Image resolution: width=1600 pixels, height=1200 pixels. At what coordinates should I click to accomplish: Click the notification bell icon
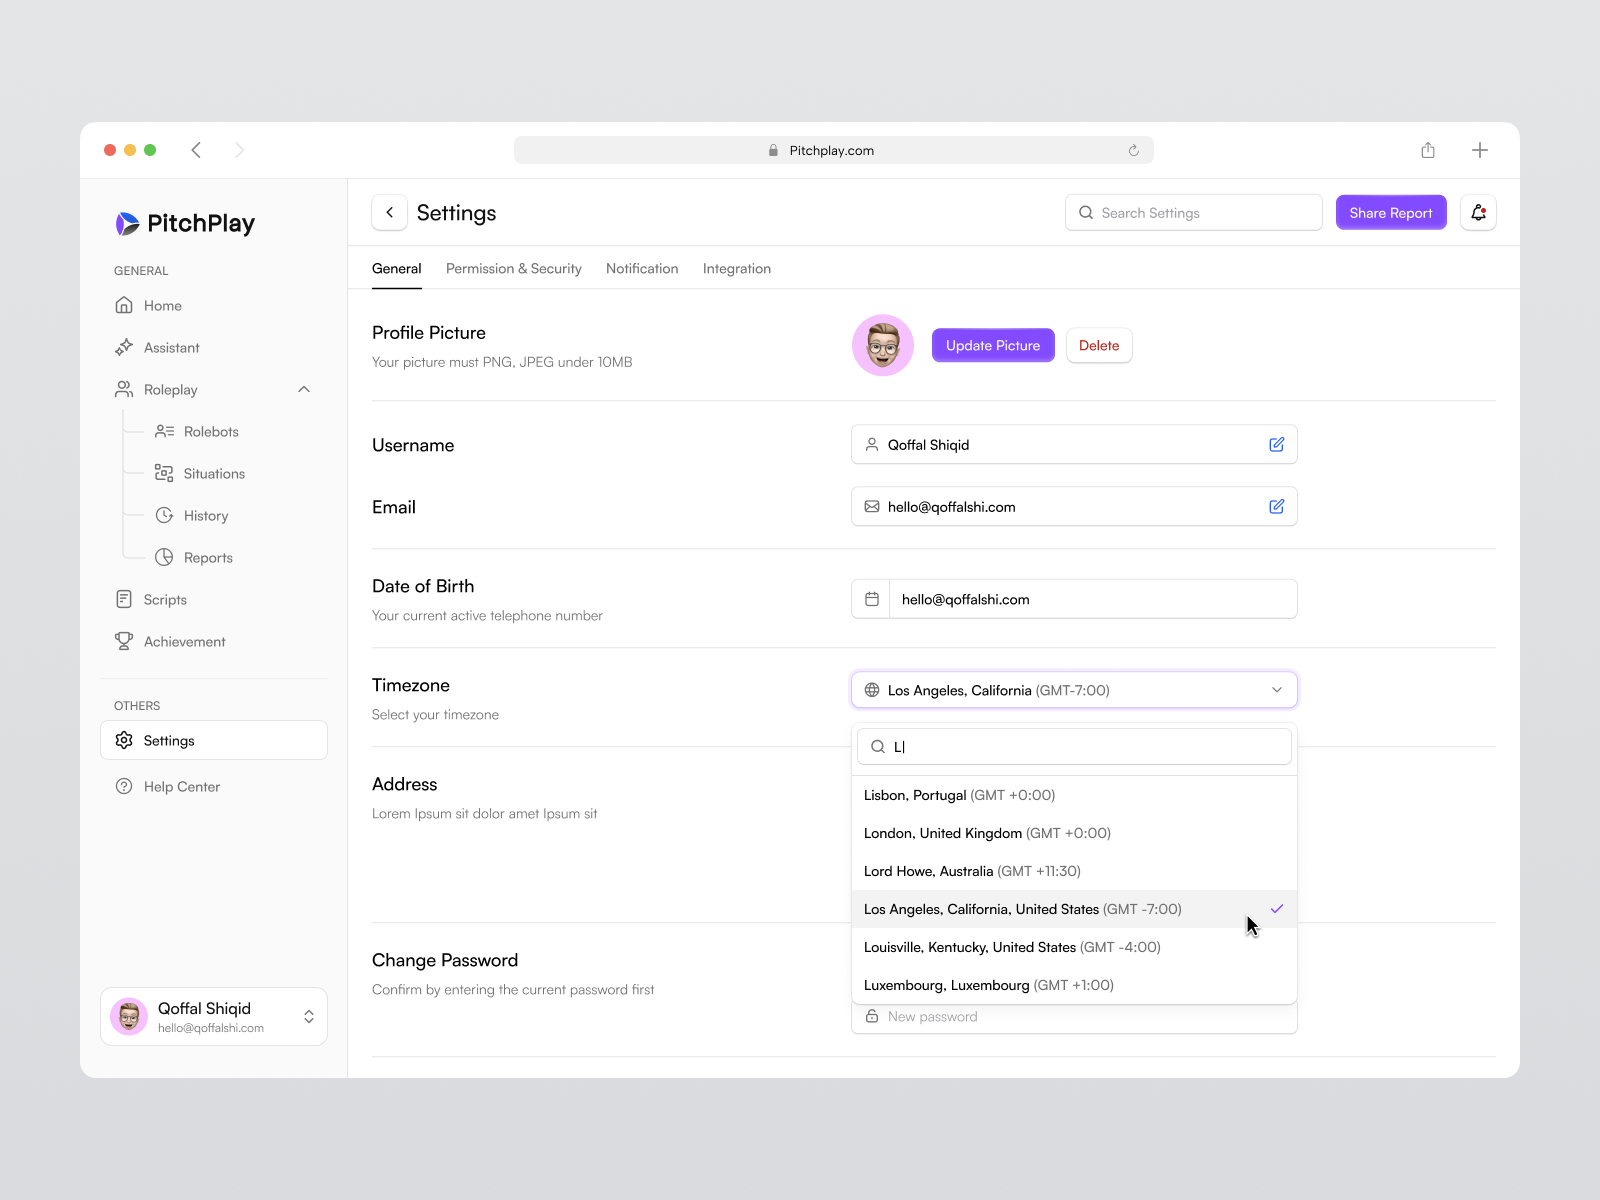tap(1478, 212)
